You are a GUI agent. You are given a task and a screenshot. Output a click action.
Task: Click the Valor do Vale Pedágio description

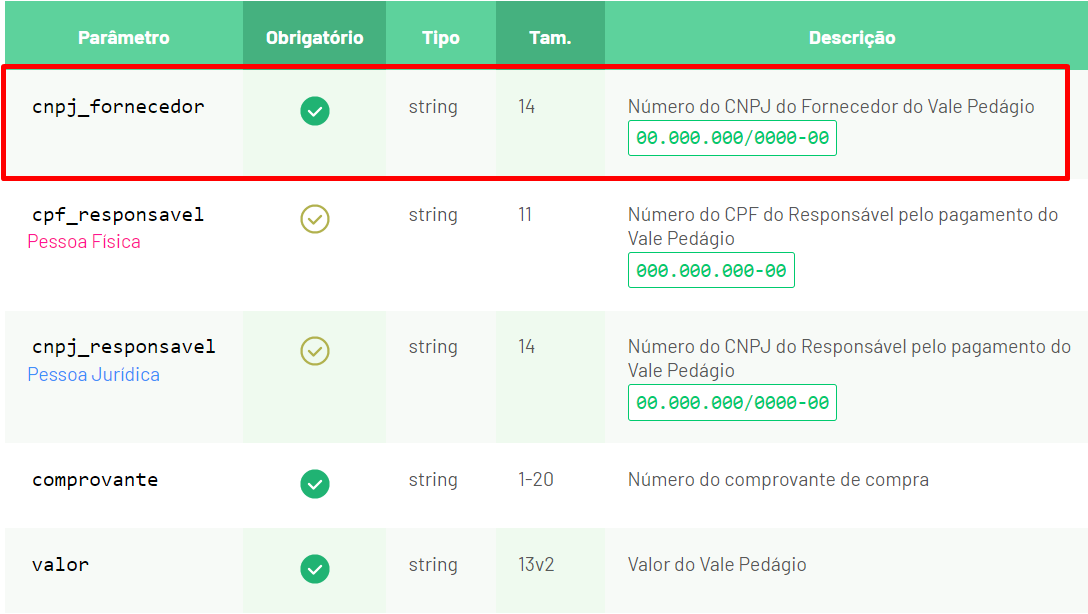pos(717,565)
